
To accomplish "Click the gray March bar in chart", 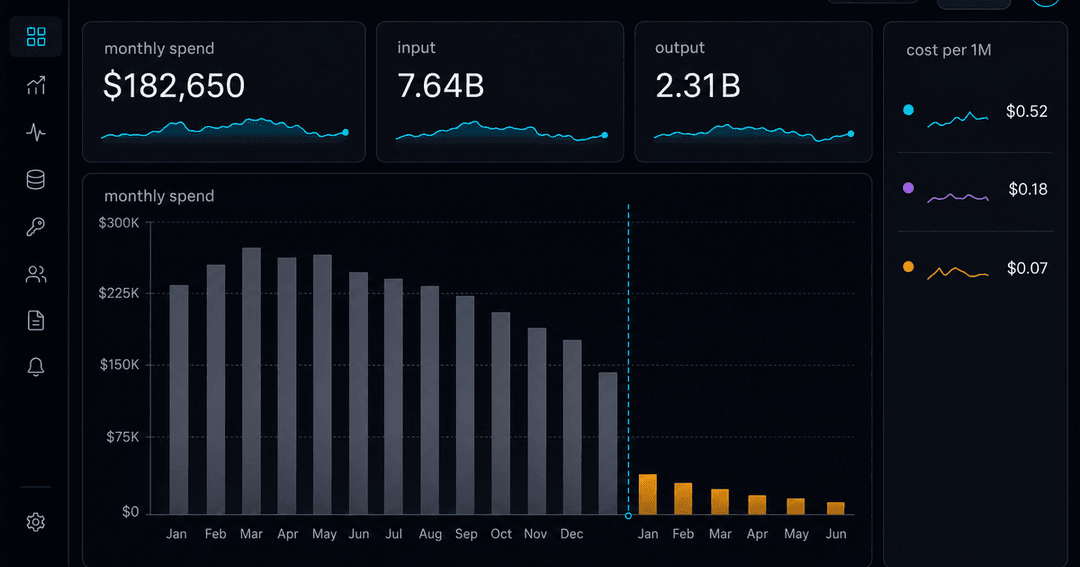I will [x=251, y=381].
